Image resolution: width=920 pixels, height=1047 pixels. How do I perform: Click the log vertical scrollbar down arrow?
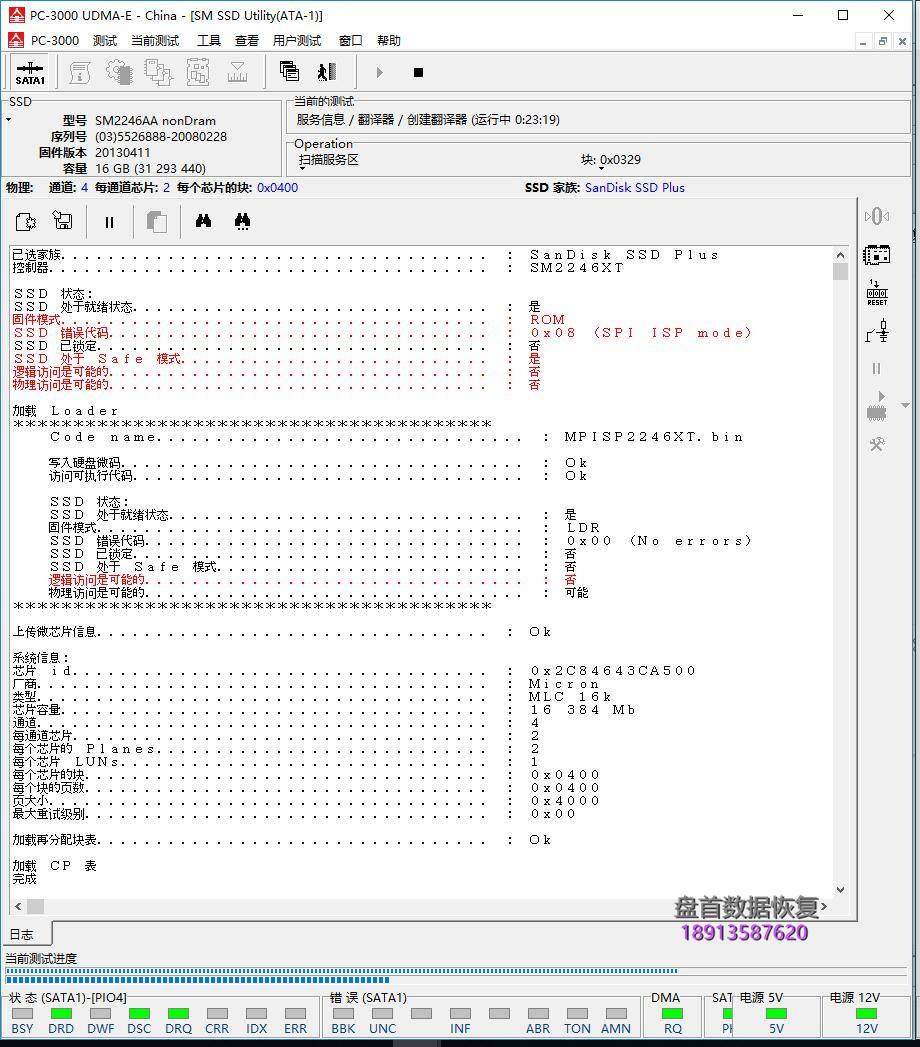pos(840,889)
